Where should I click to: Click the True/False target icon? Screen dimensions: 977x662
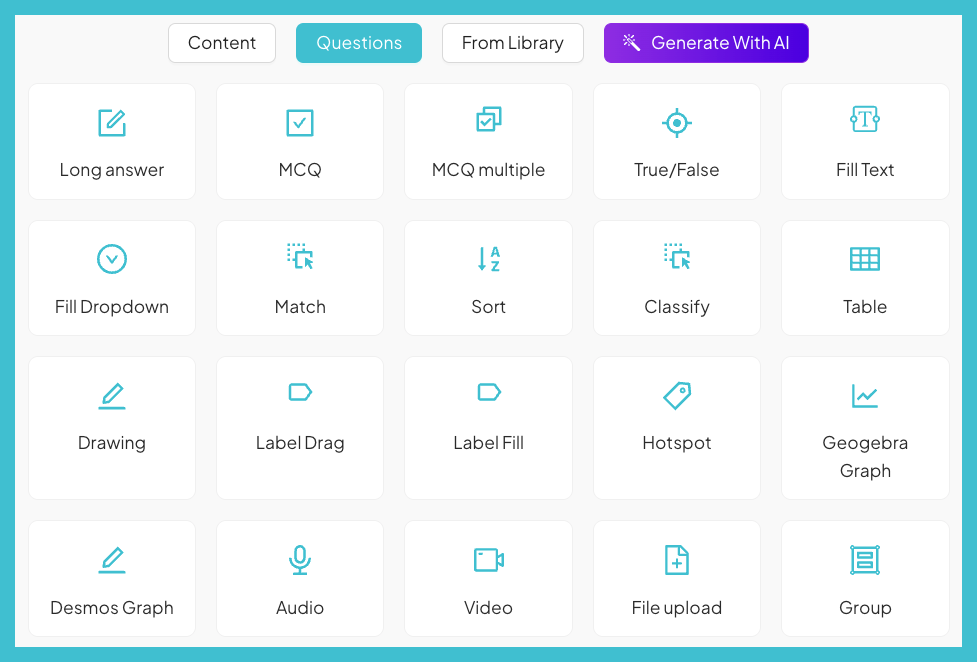point(676,122)
